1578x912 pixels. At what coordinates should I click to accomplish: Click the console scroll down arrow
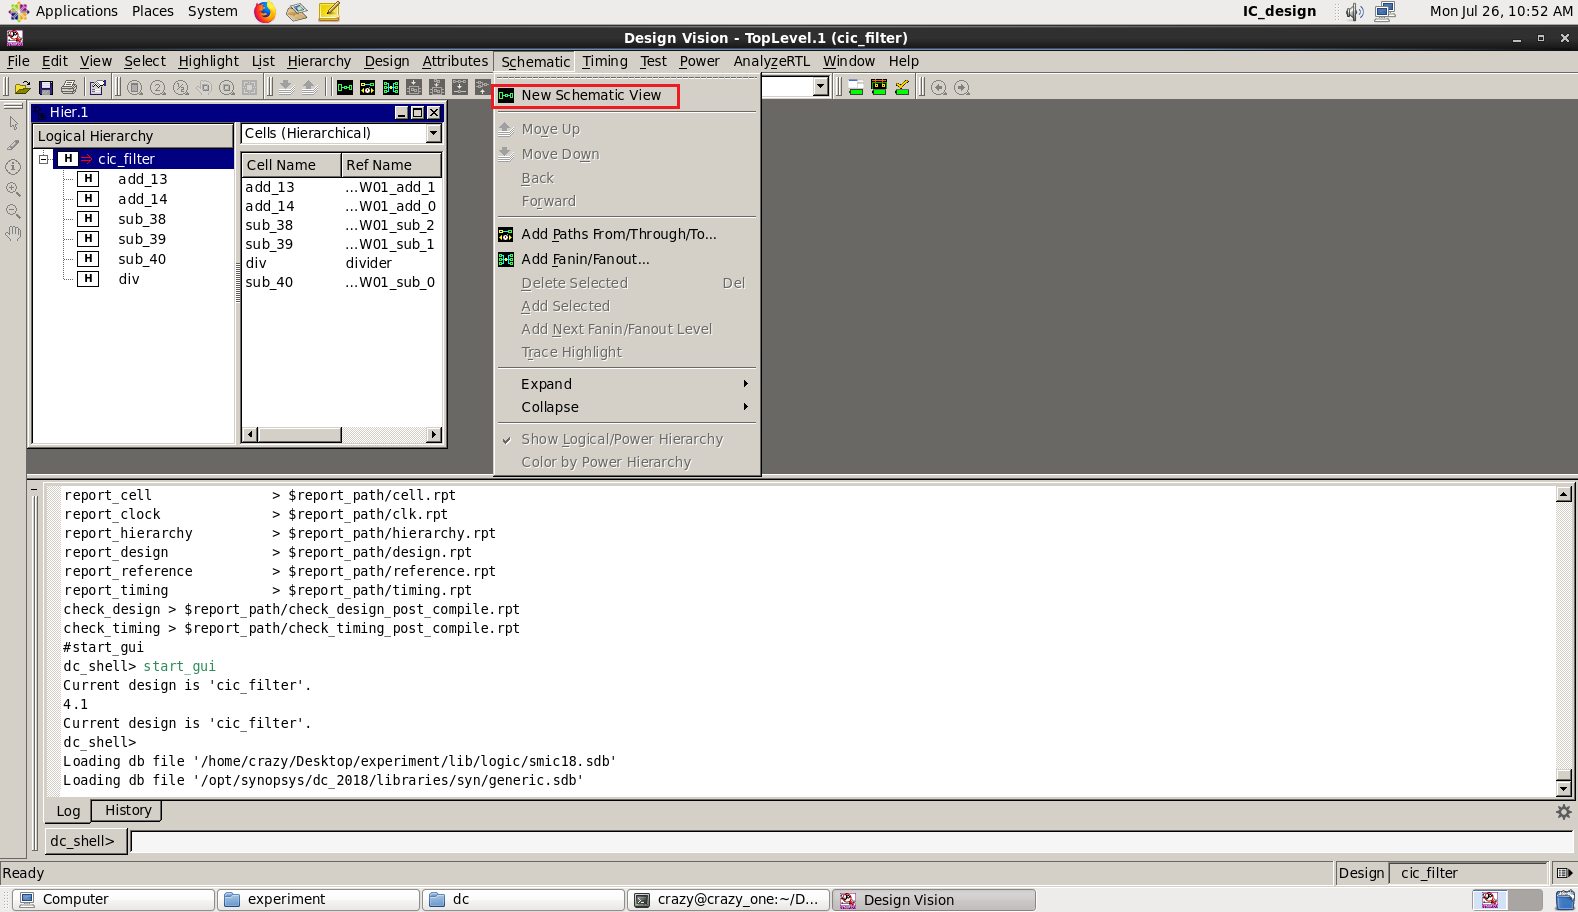(1564, 789)
